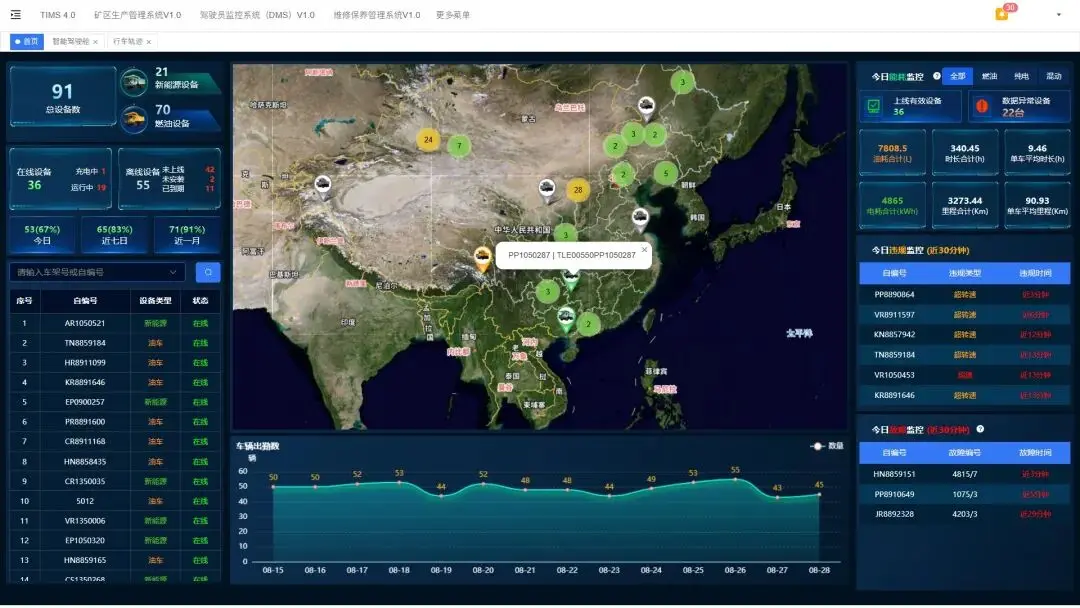
Task: Open the 更多菜单 top menu
Action: (x=453, y=15)
